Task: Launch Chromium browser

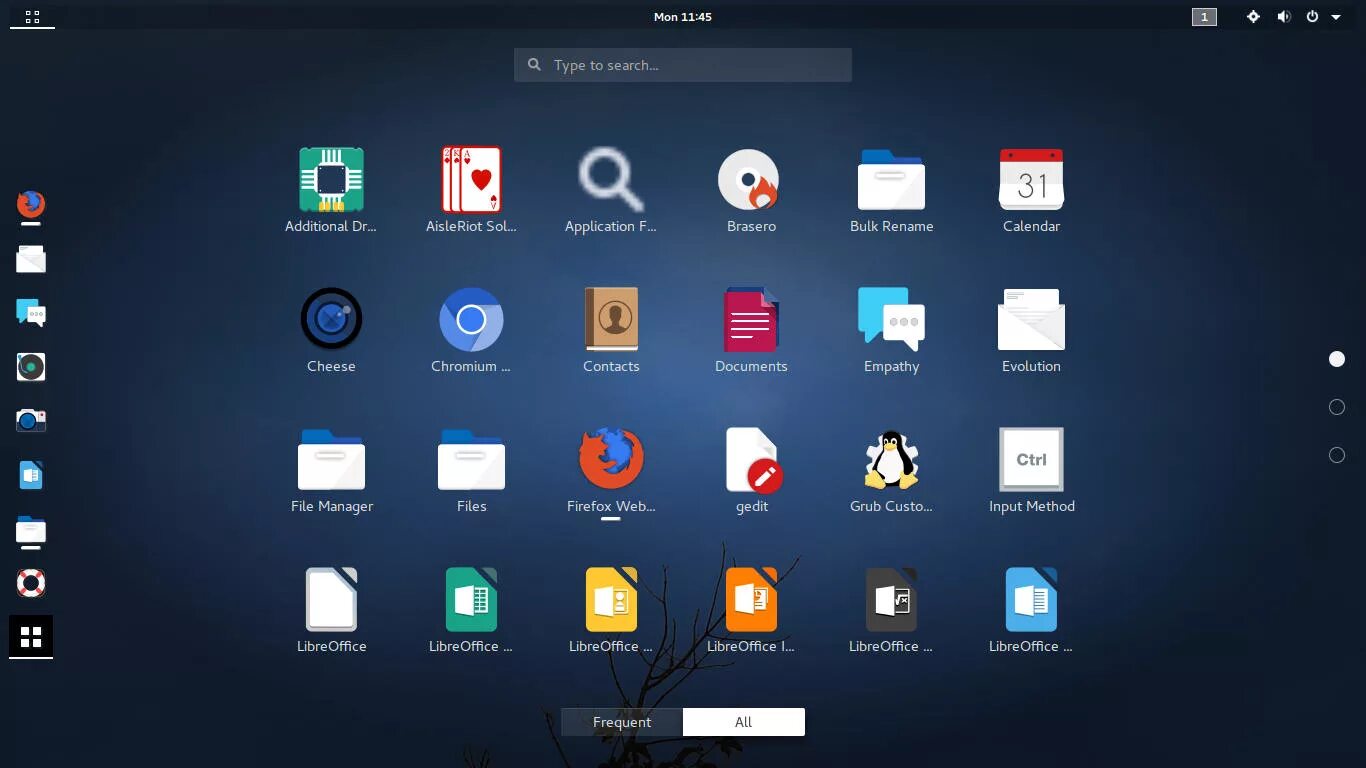Action: click(x=471, y=320)
